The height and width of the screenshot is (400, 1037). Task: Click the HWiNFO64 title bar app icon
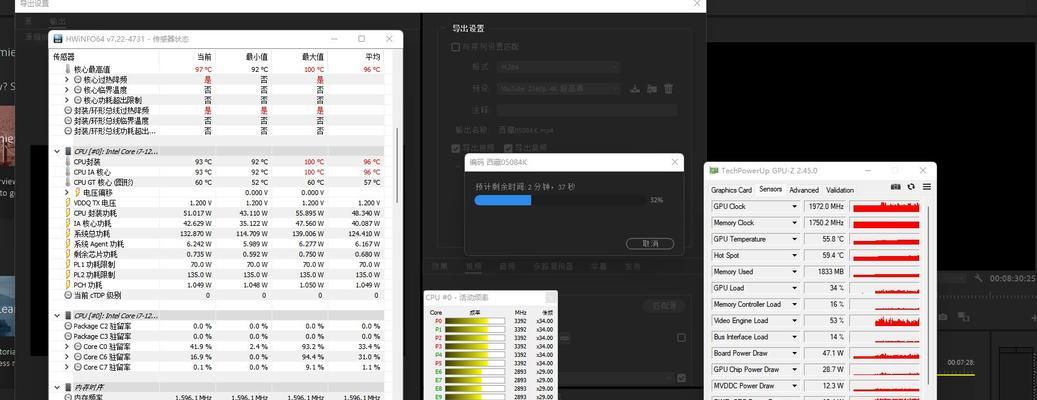(x=58, y=39)
